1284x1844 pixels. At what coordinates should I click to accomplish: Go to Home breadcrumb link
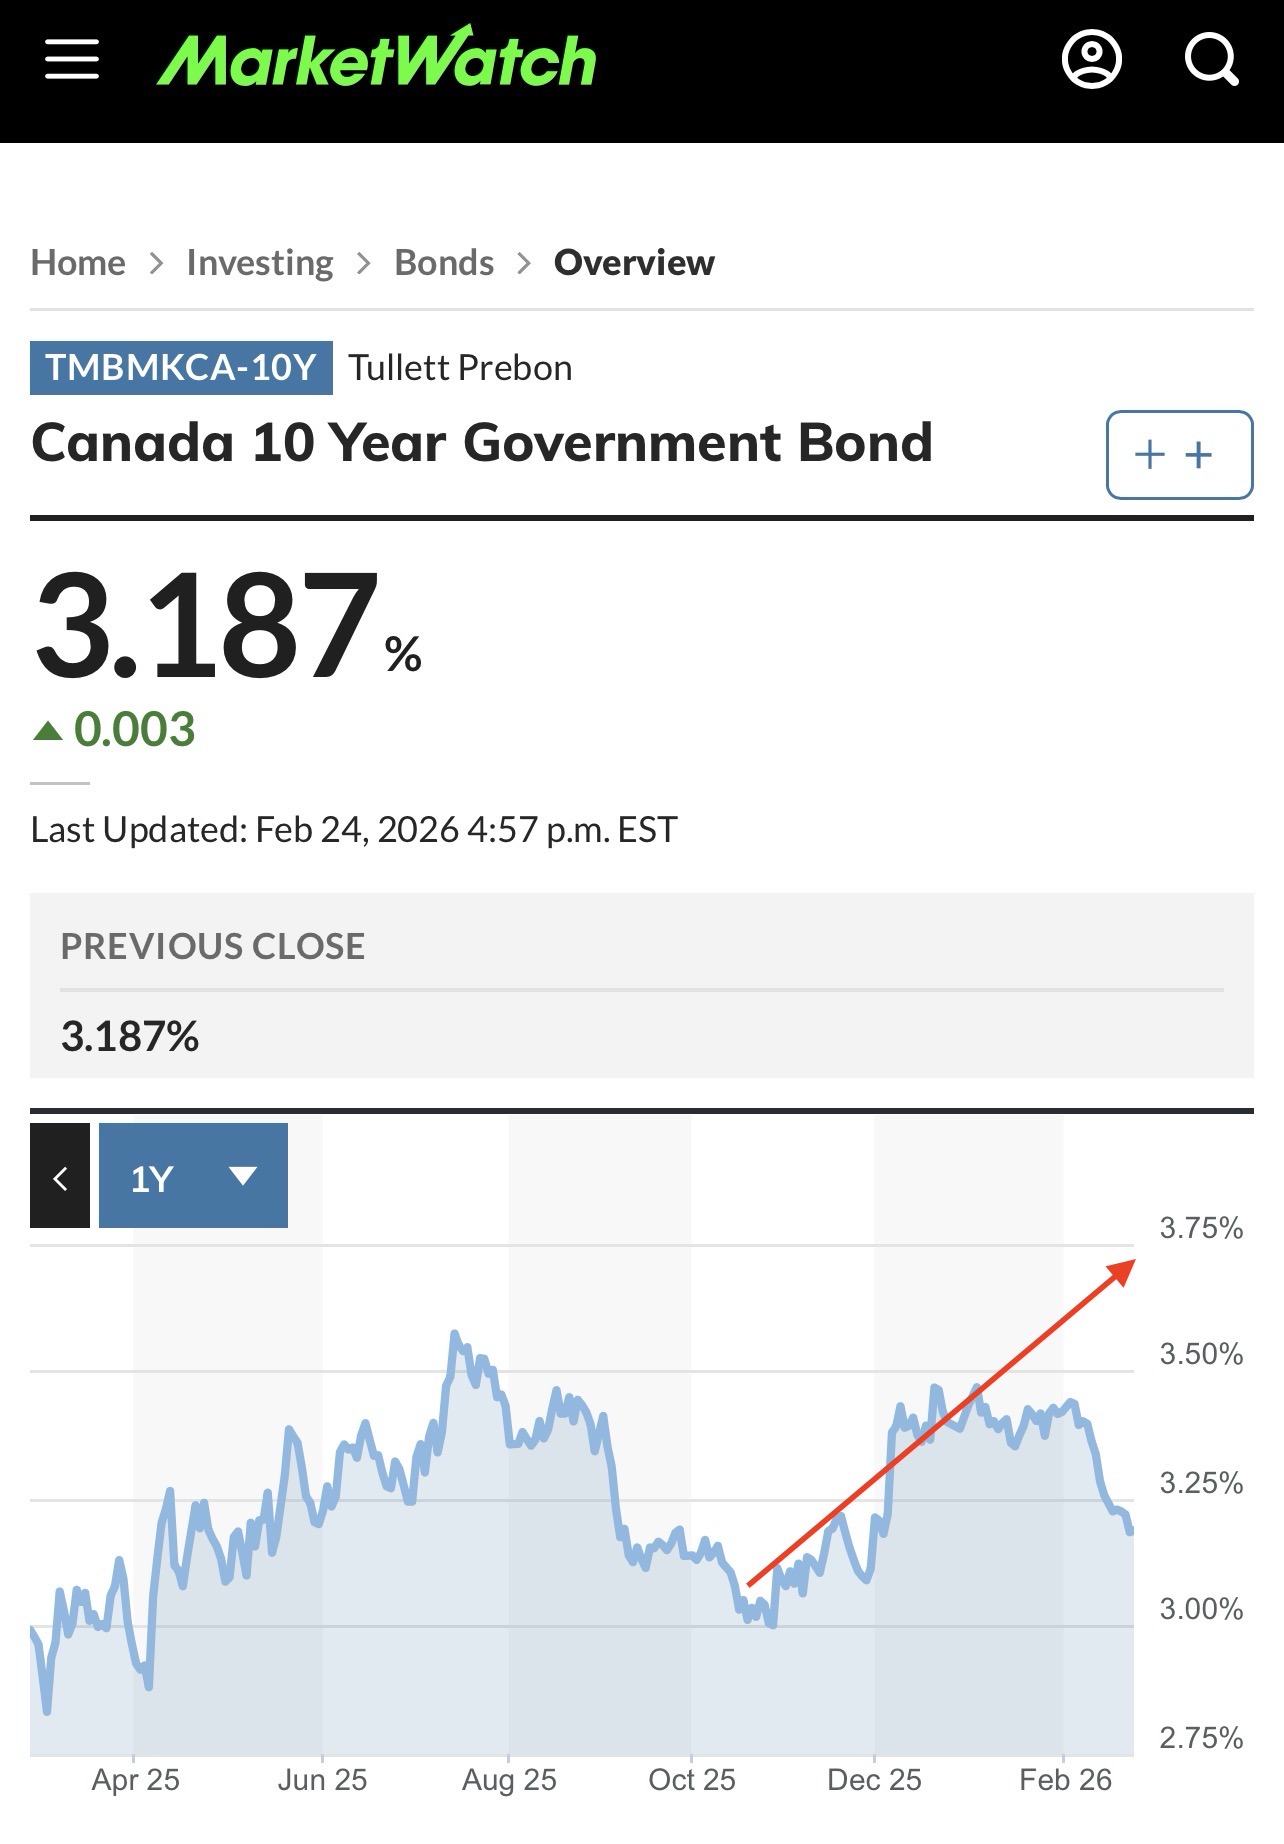point(78,263)
